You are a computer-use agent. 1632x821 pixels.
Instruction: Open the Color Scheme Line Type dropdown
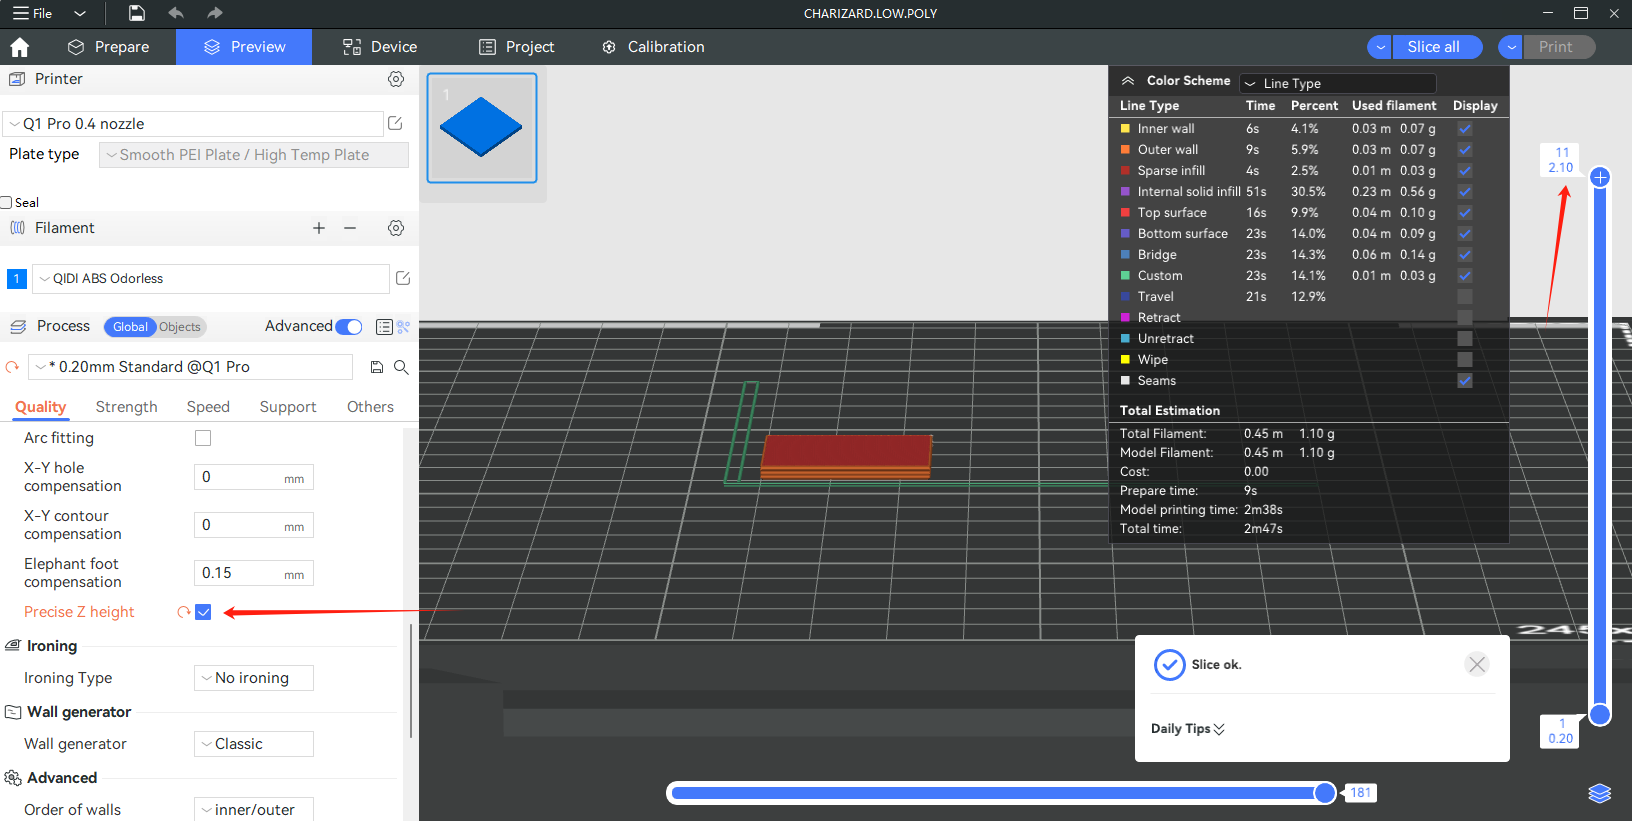coord(1337,83)
